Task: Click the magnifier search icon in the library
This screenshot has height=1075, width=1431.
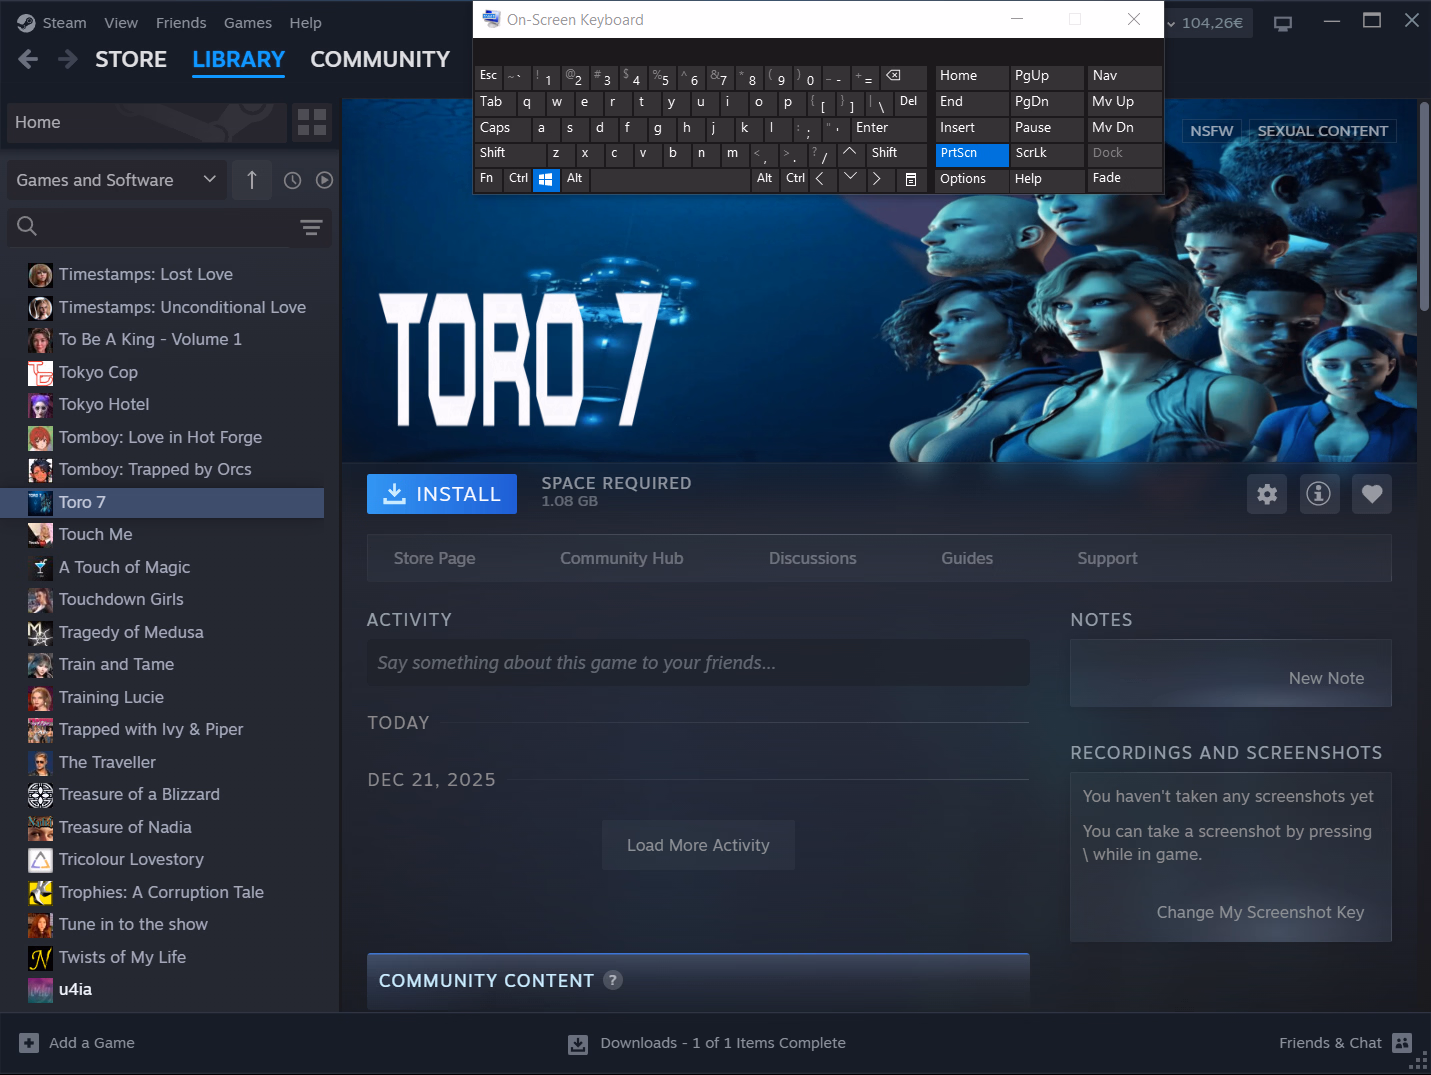Action: 27,226
